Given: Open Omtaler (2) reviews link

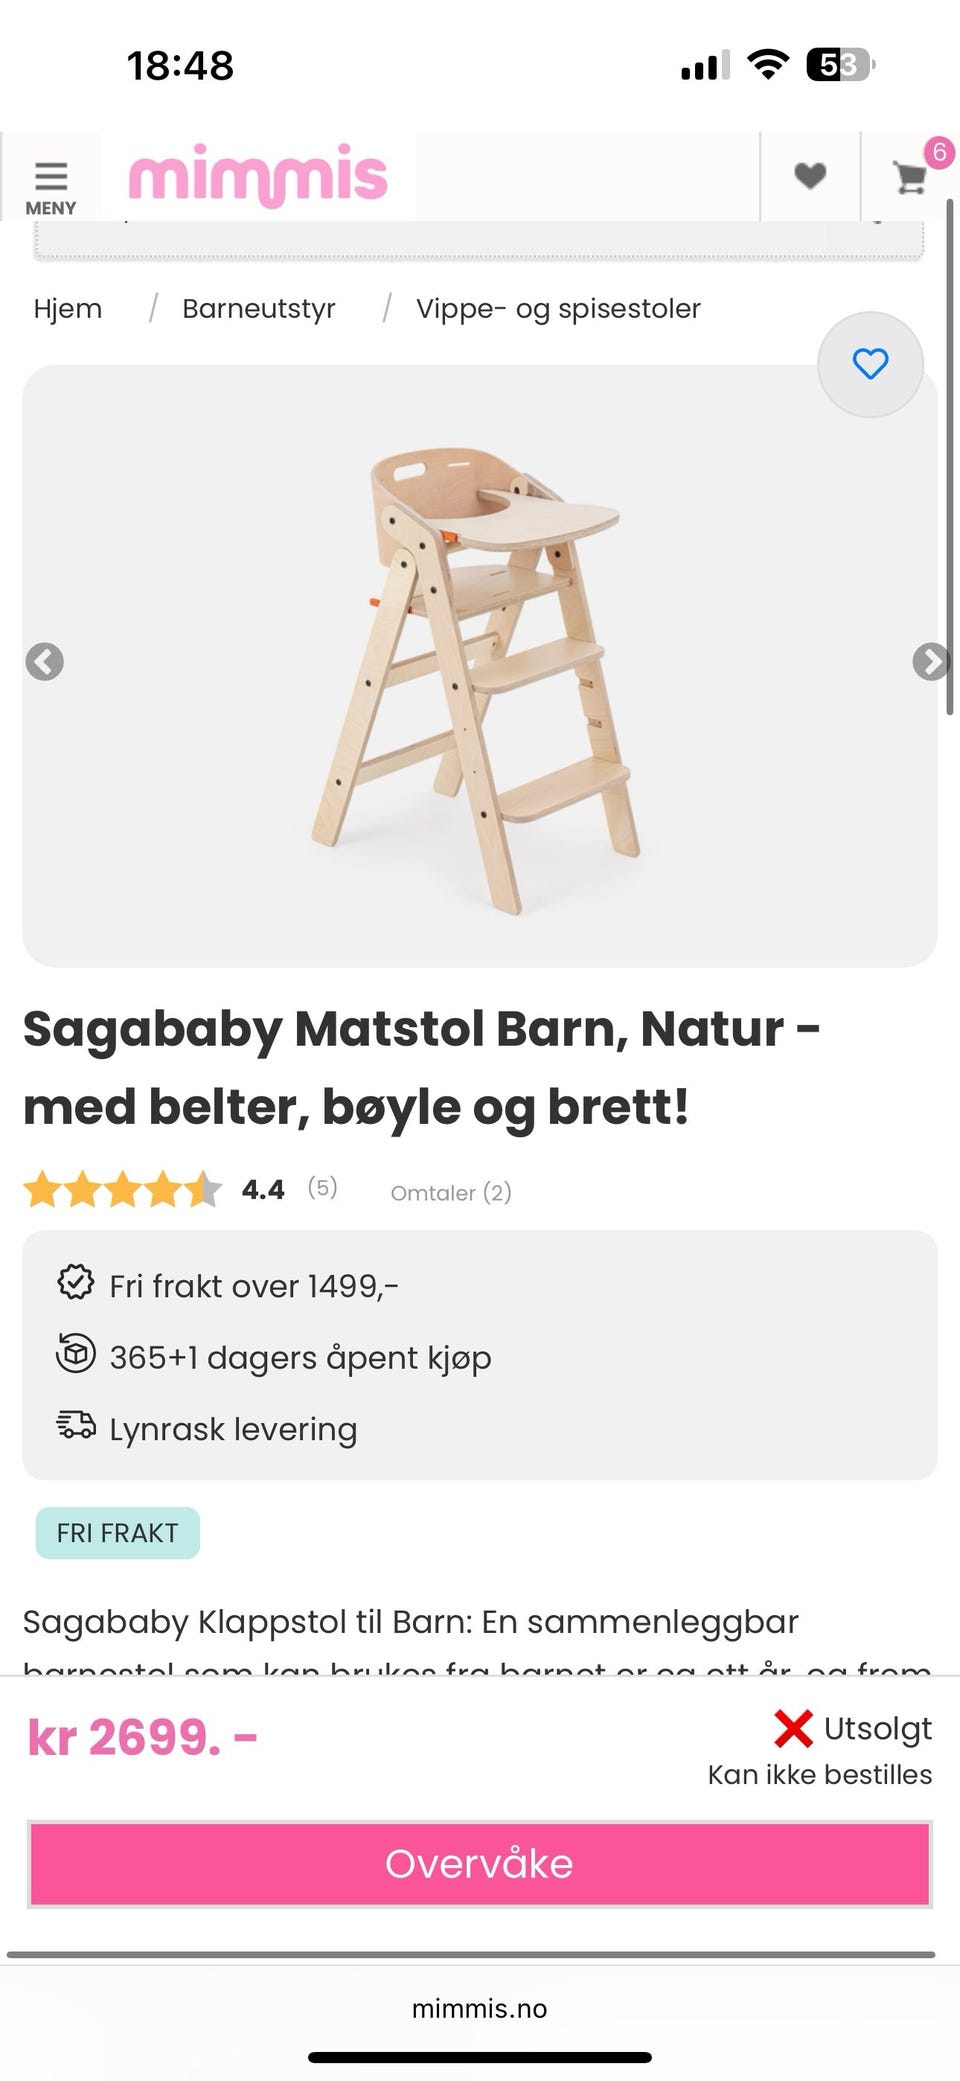Looking at the screenshot, I should (451, 1193).
